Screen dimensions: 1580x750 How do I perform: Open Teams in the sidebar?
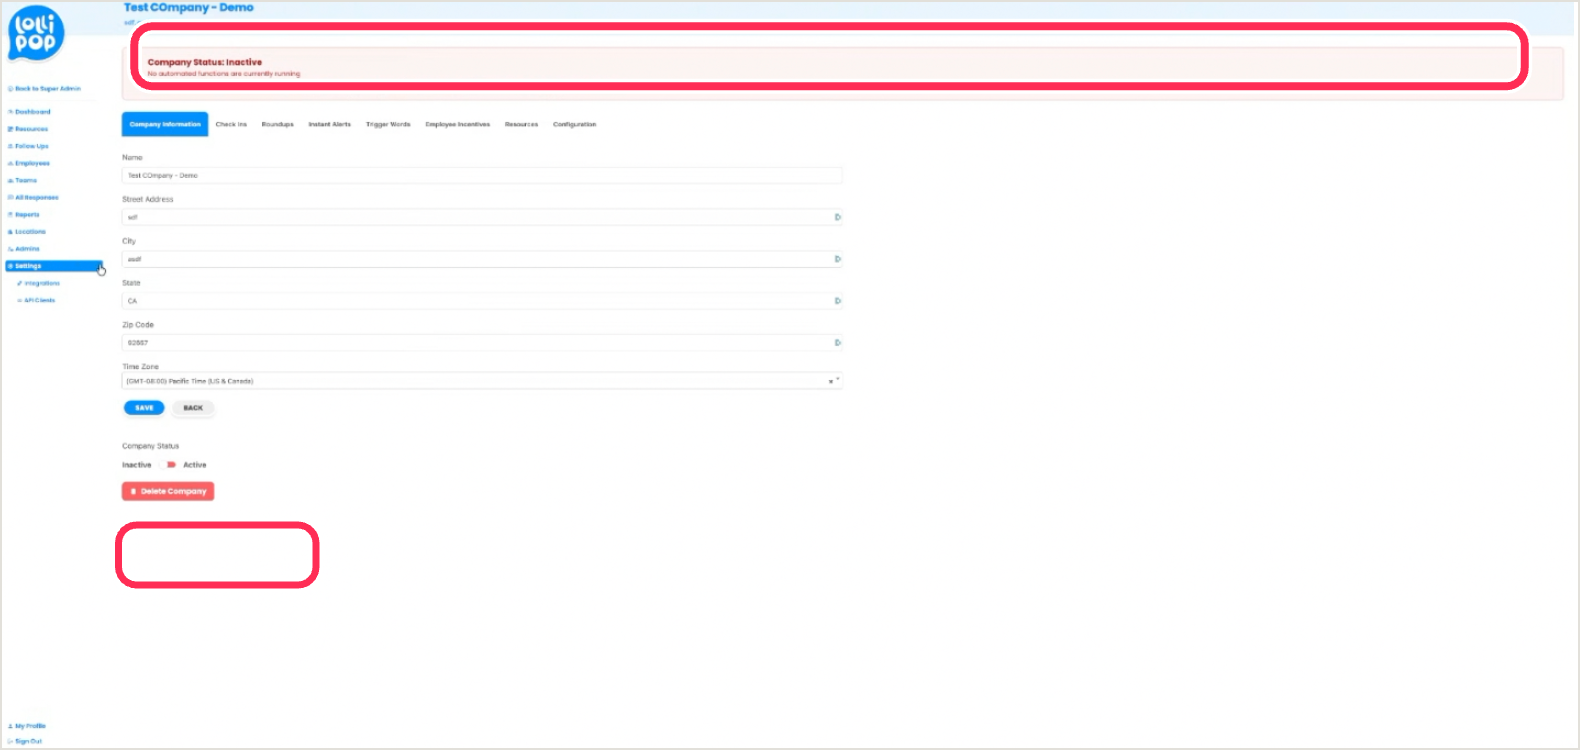pos(22,180)
